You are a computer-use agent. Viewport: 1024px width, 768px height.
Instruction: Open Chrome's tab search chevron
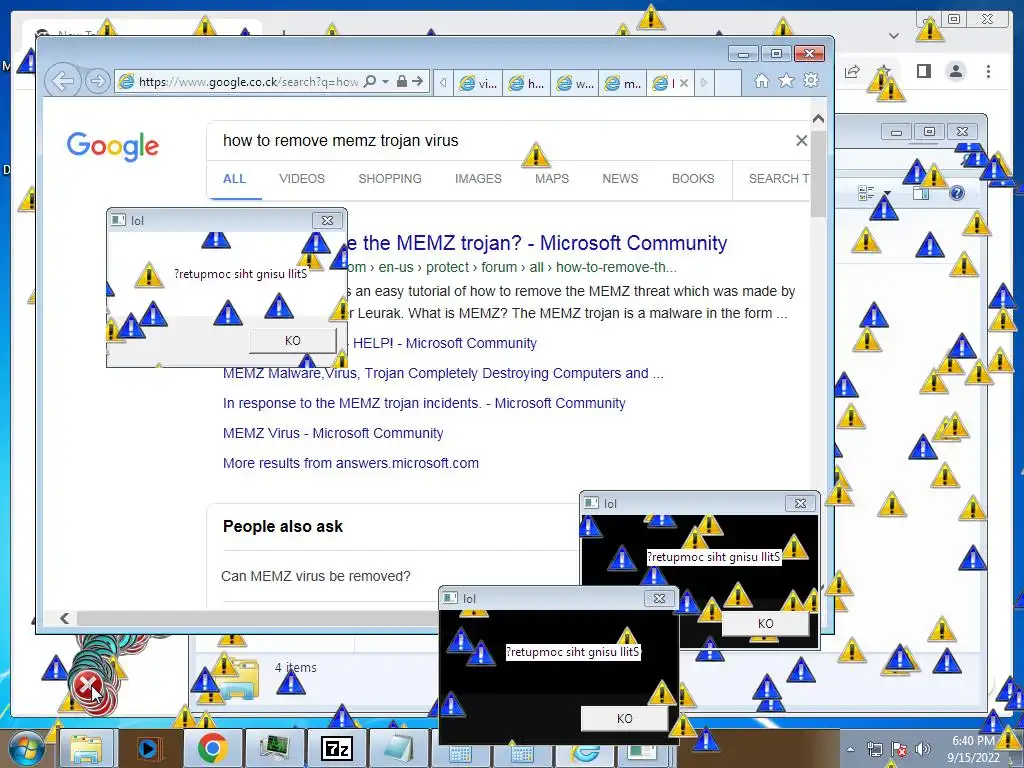point(894,36)
